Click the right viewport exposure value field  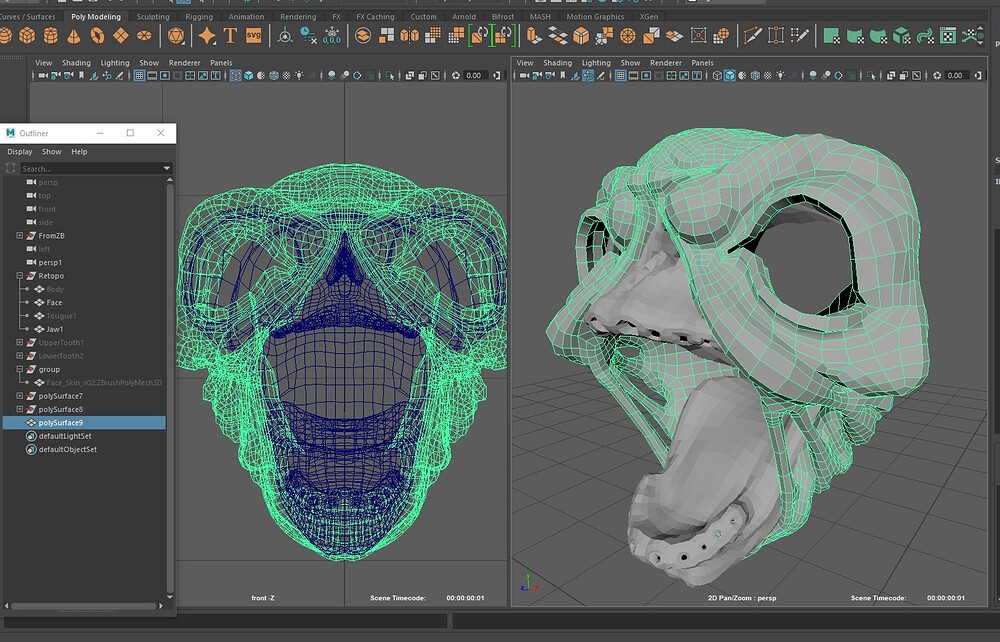(955, 75)
